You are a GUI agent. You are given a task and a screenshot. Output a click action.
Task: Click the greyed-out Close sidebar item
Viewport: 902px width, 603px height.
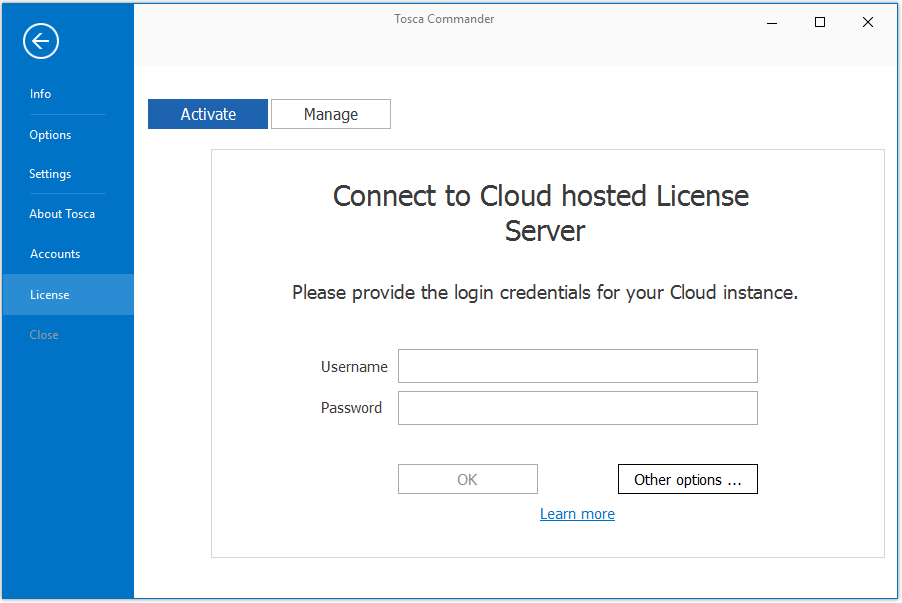tap(44, 335)
